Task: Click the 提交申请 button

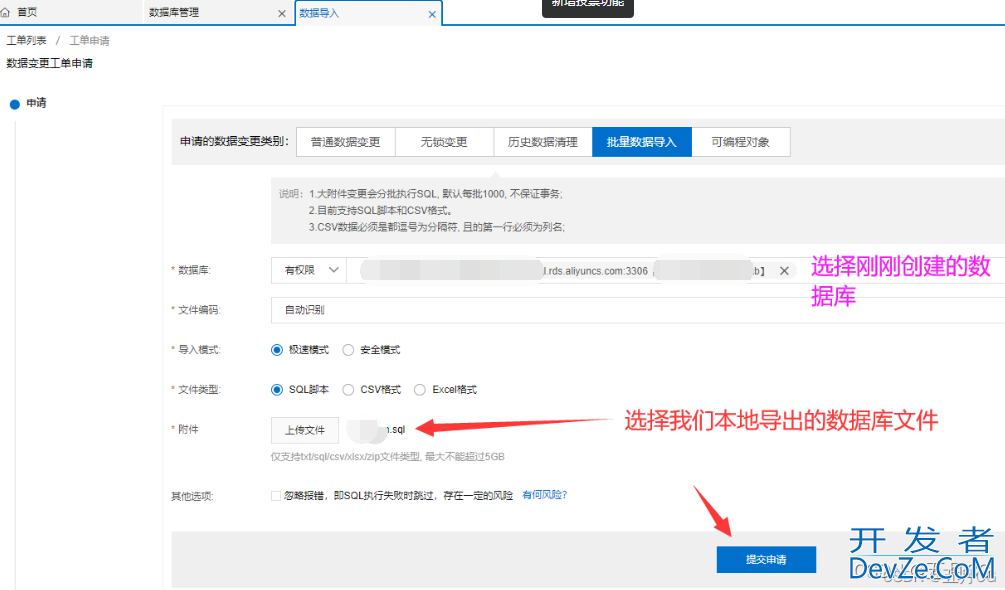Action: pos(766,559)
